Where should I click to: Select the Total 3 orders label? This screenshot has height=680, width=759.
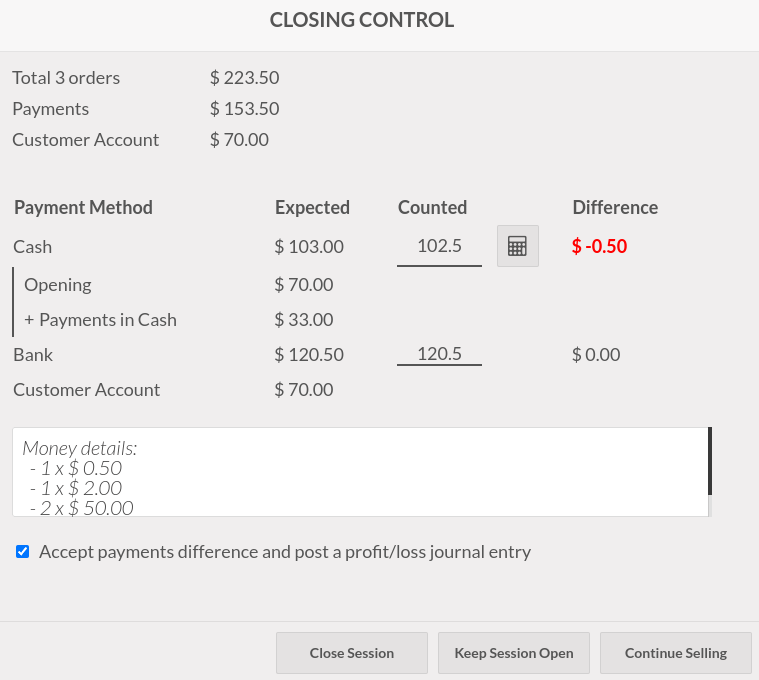[66, 78]
